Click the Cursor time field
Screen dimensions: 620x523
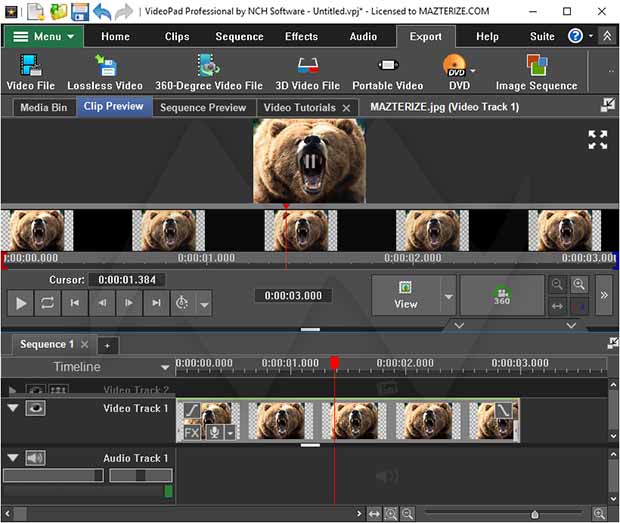pos(127,280)
